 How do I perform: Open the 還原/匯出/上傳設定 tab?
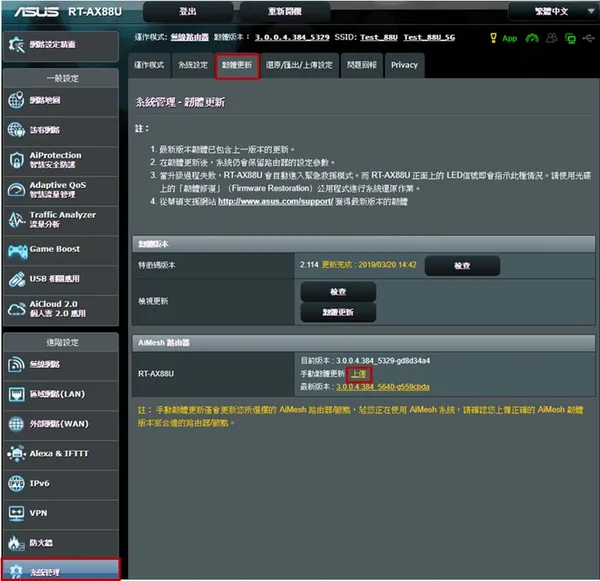tap(299, 65)
